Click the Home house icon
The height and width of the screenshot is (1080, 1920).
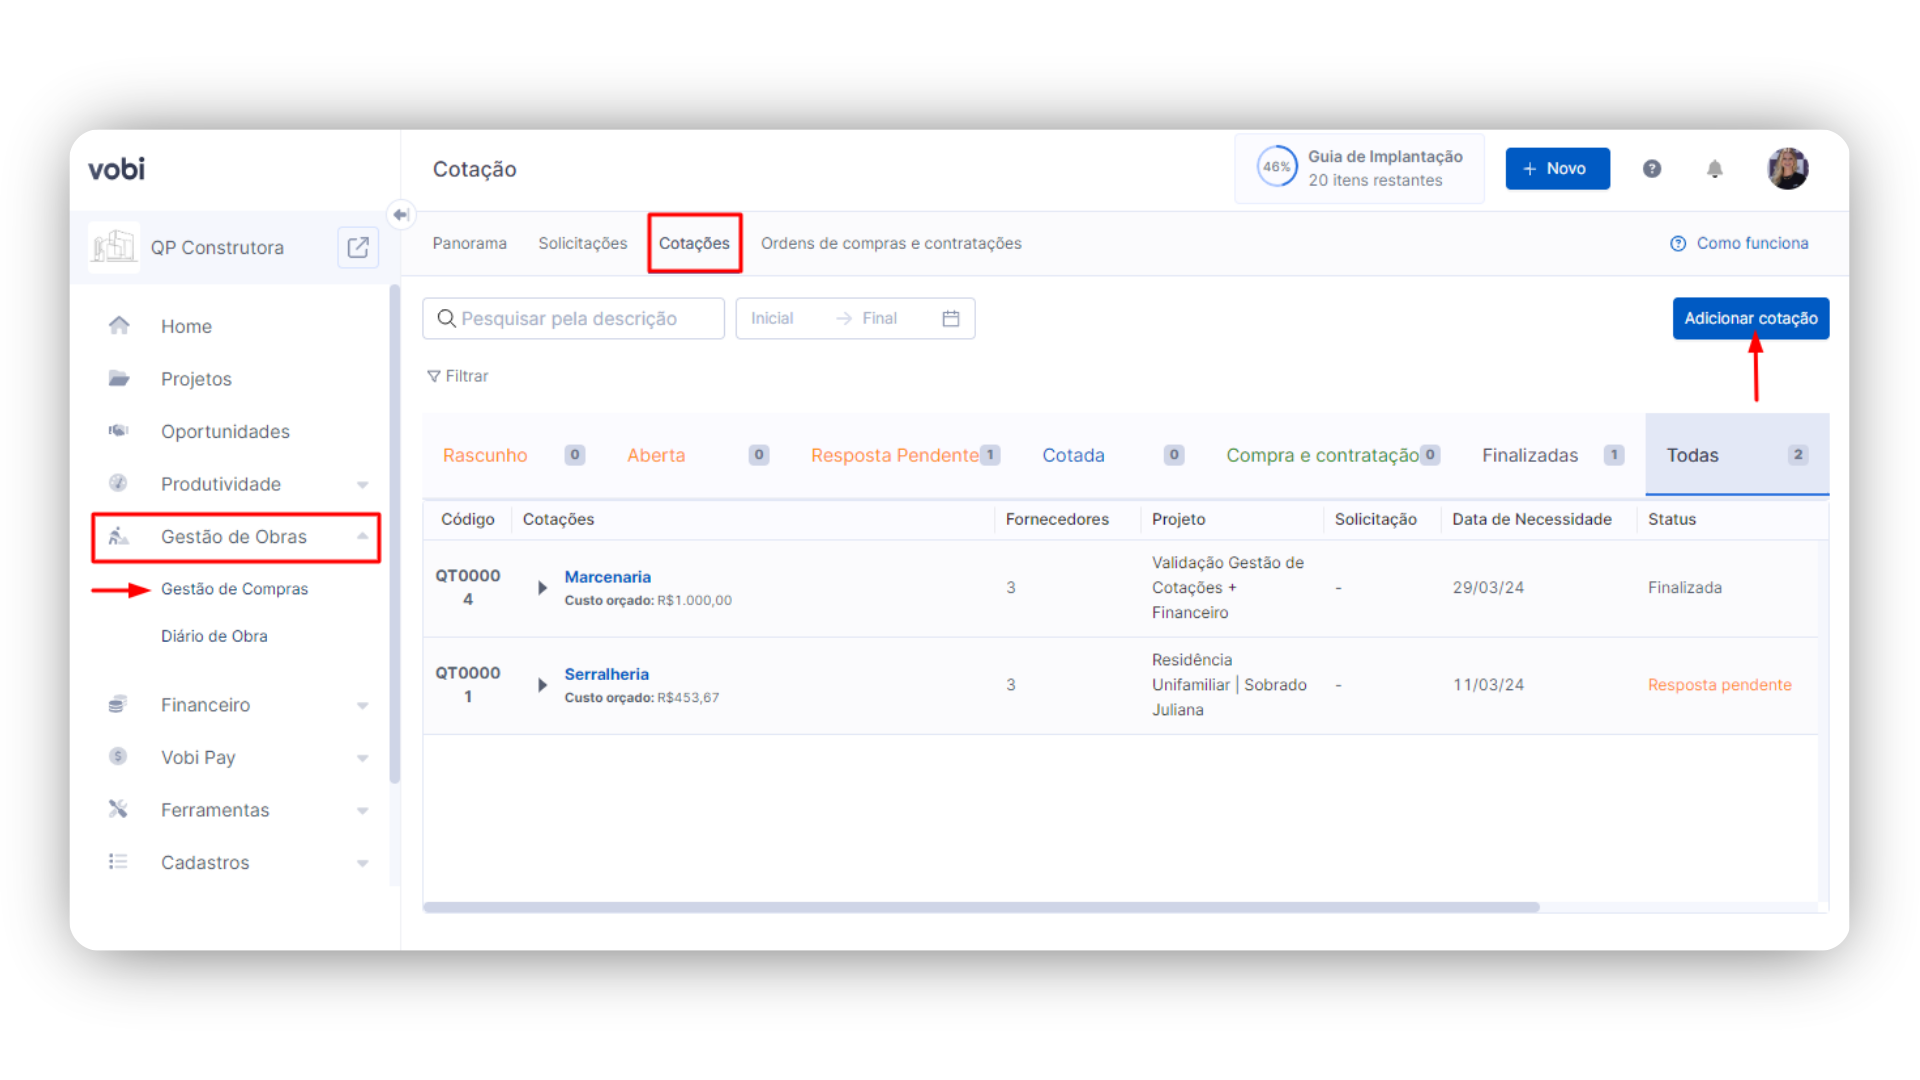tap(119, 326)
